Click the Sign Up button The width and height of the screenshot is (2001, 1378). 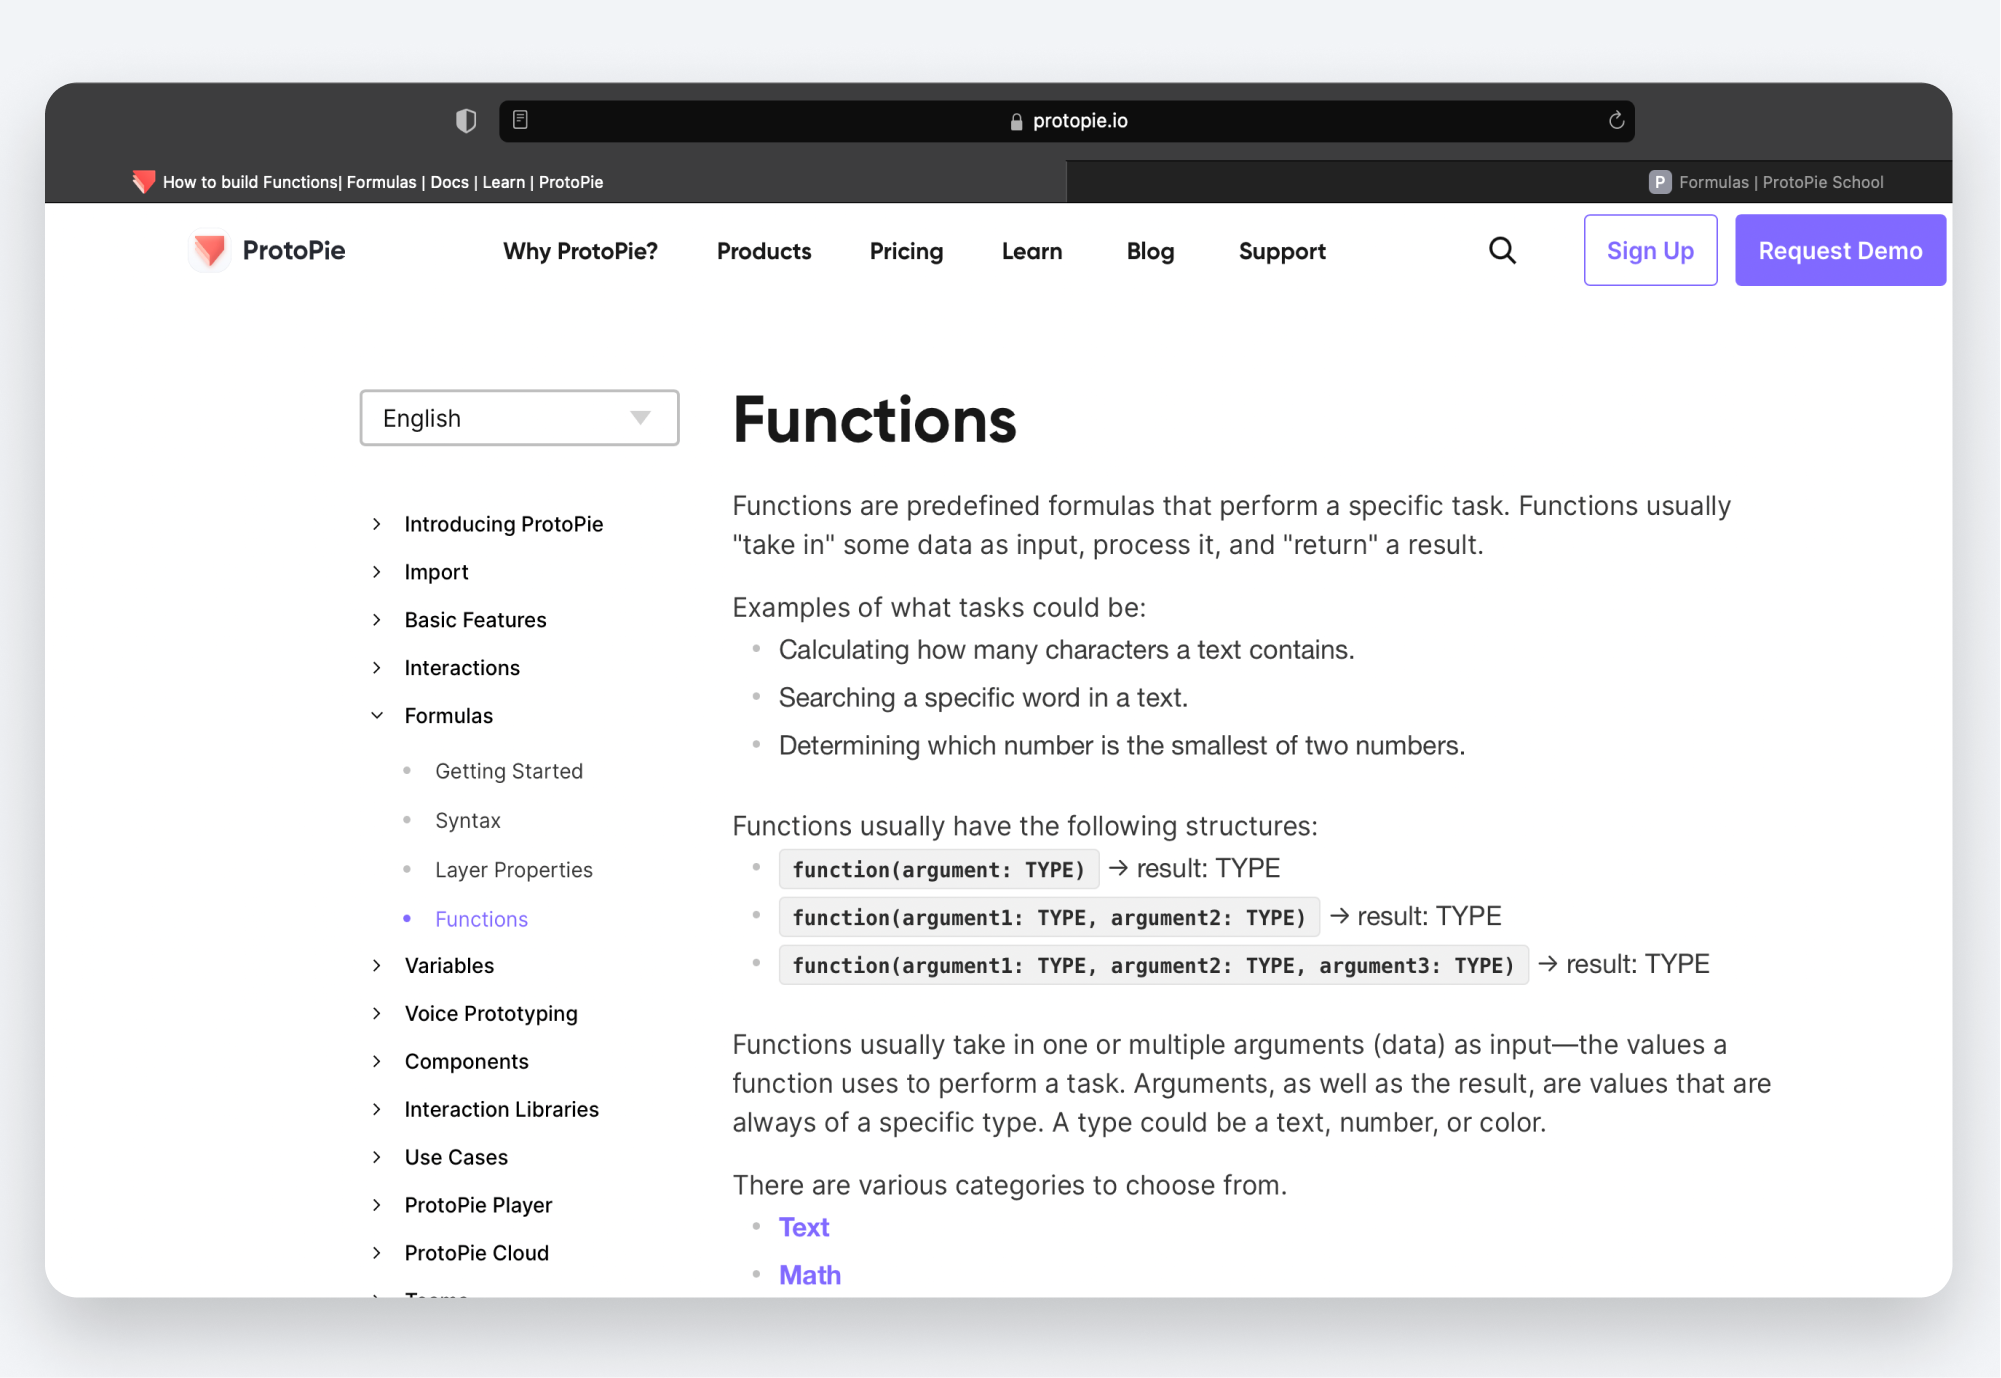point(1650,249)
